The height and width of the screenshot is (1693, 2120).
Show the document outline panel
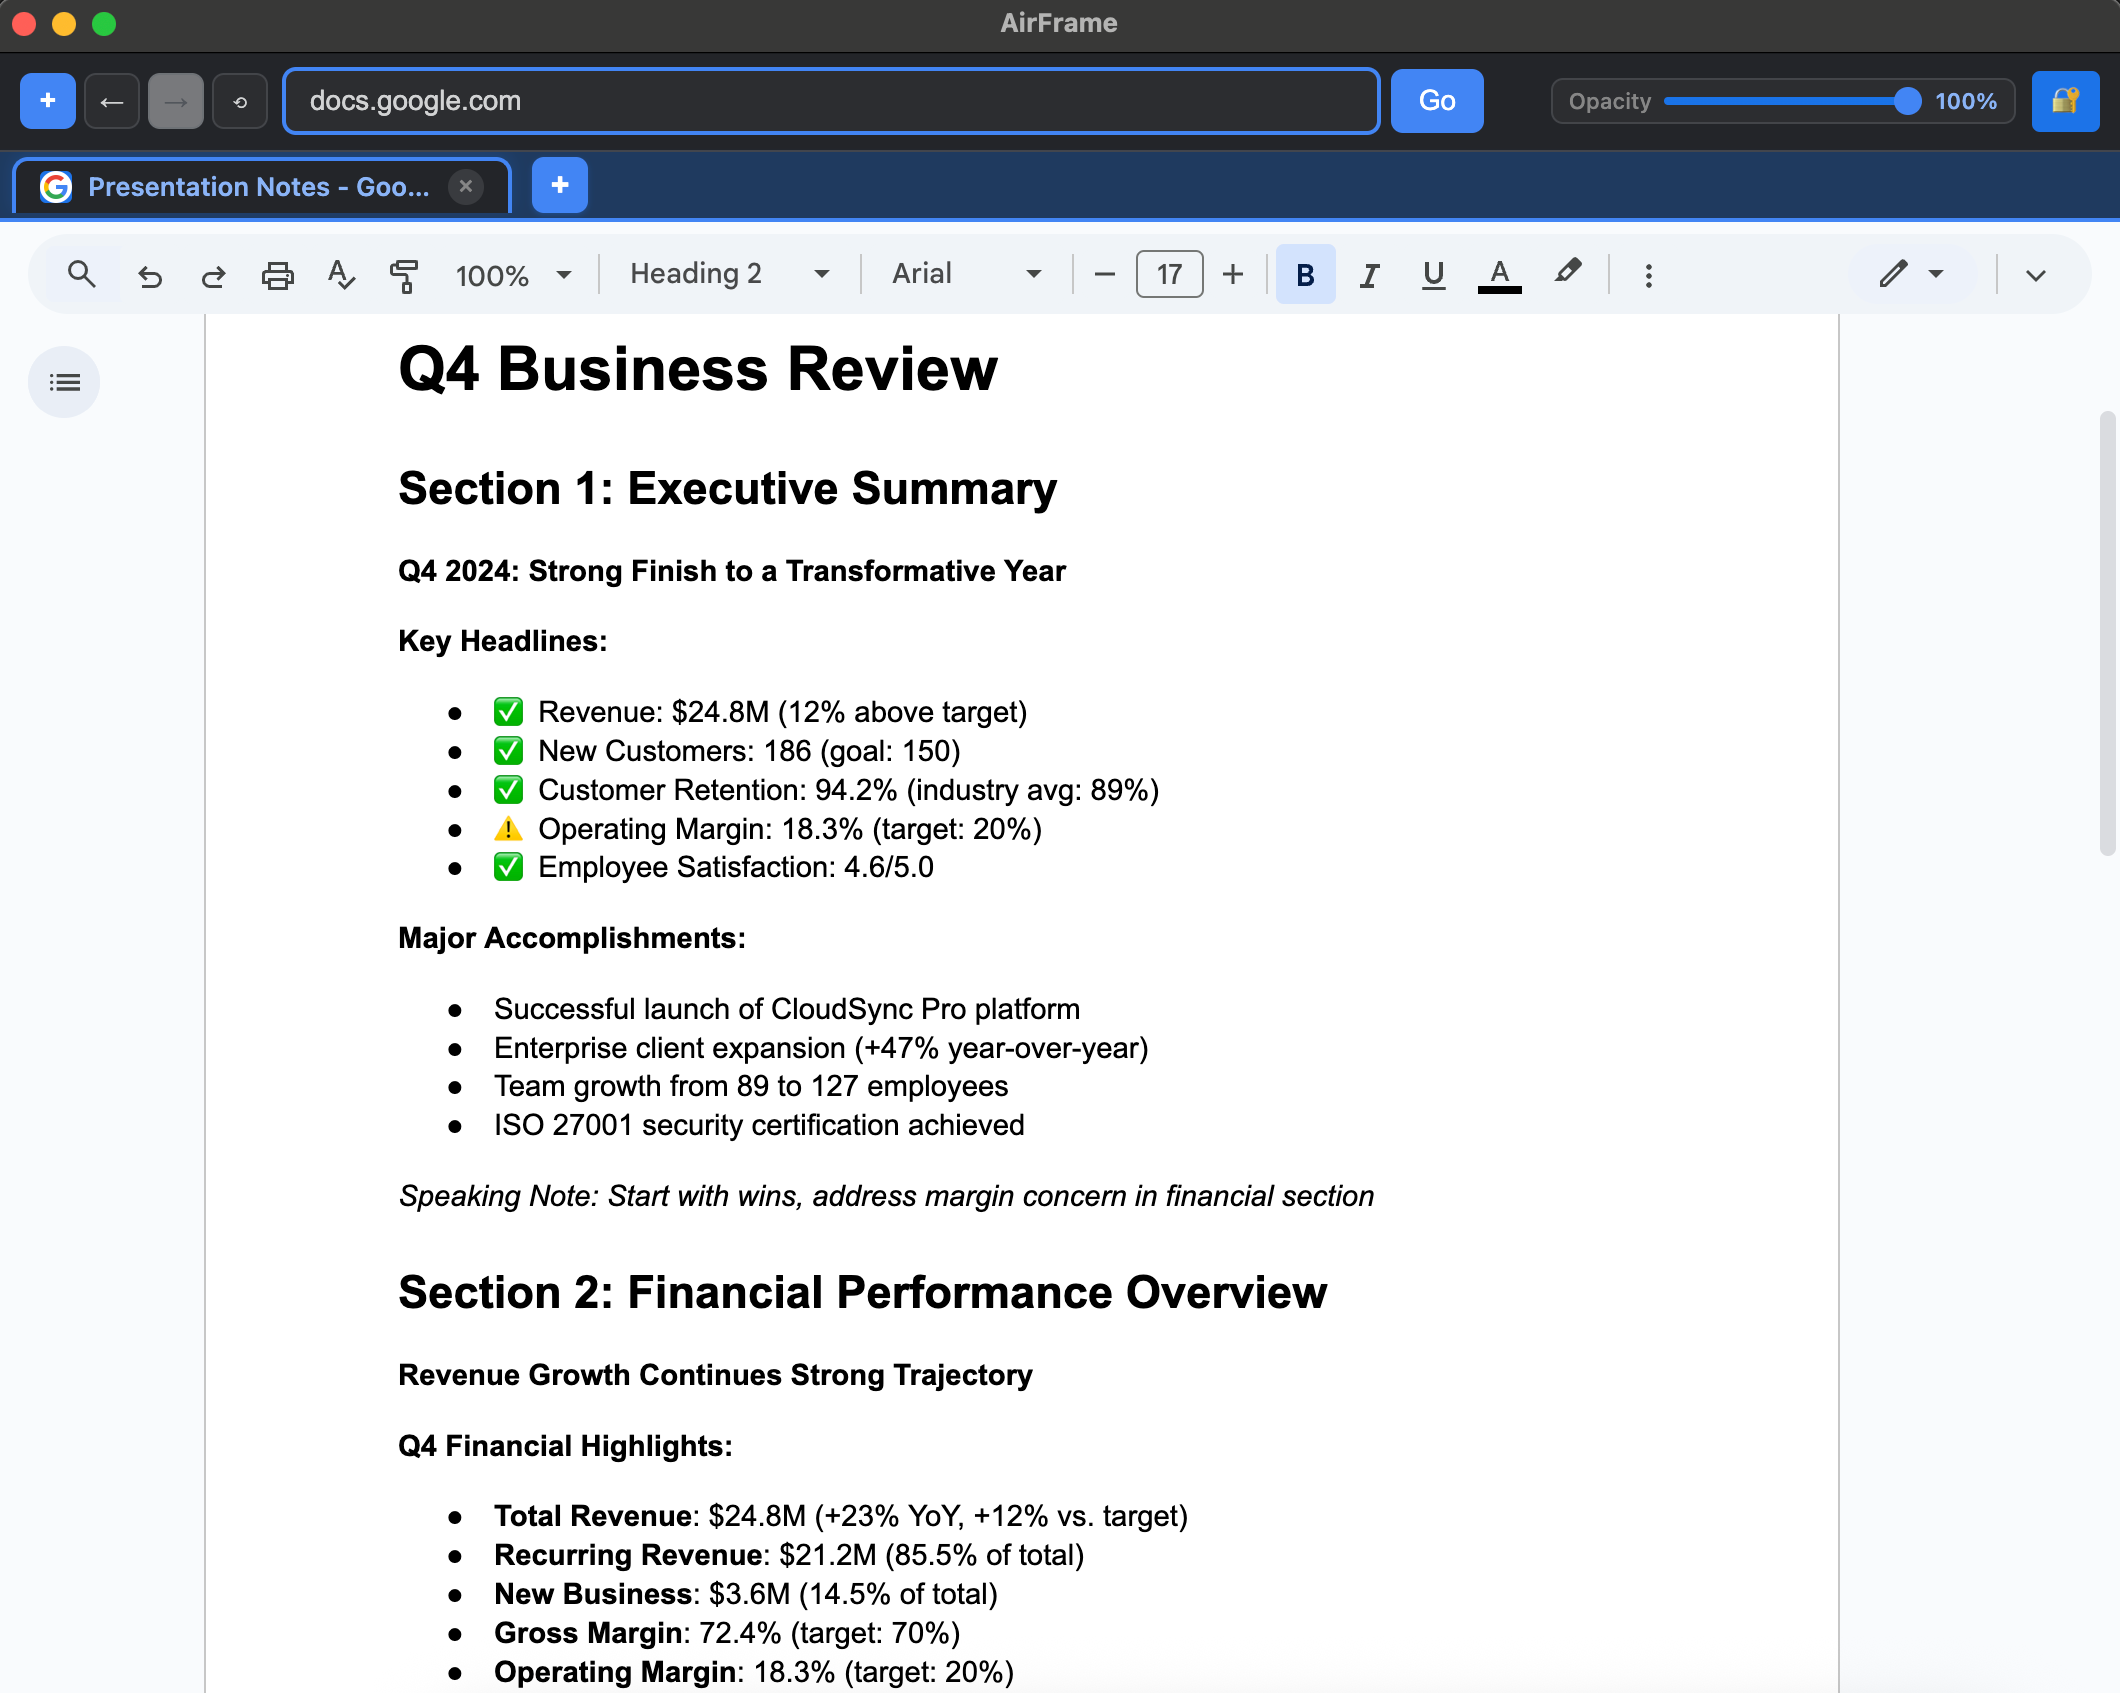pos(64,381)
